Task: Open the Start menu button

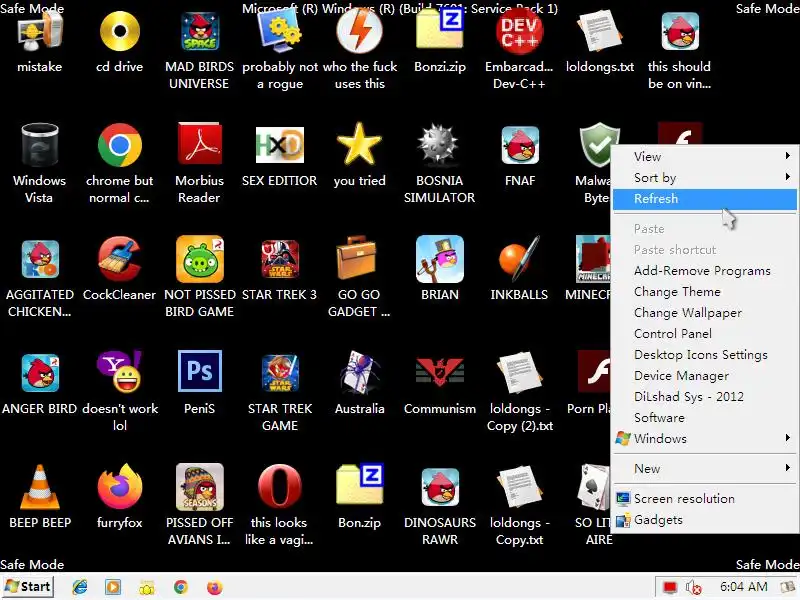Action: (28, 587)
